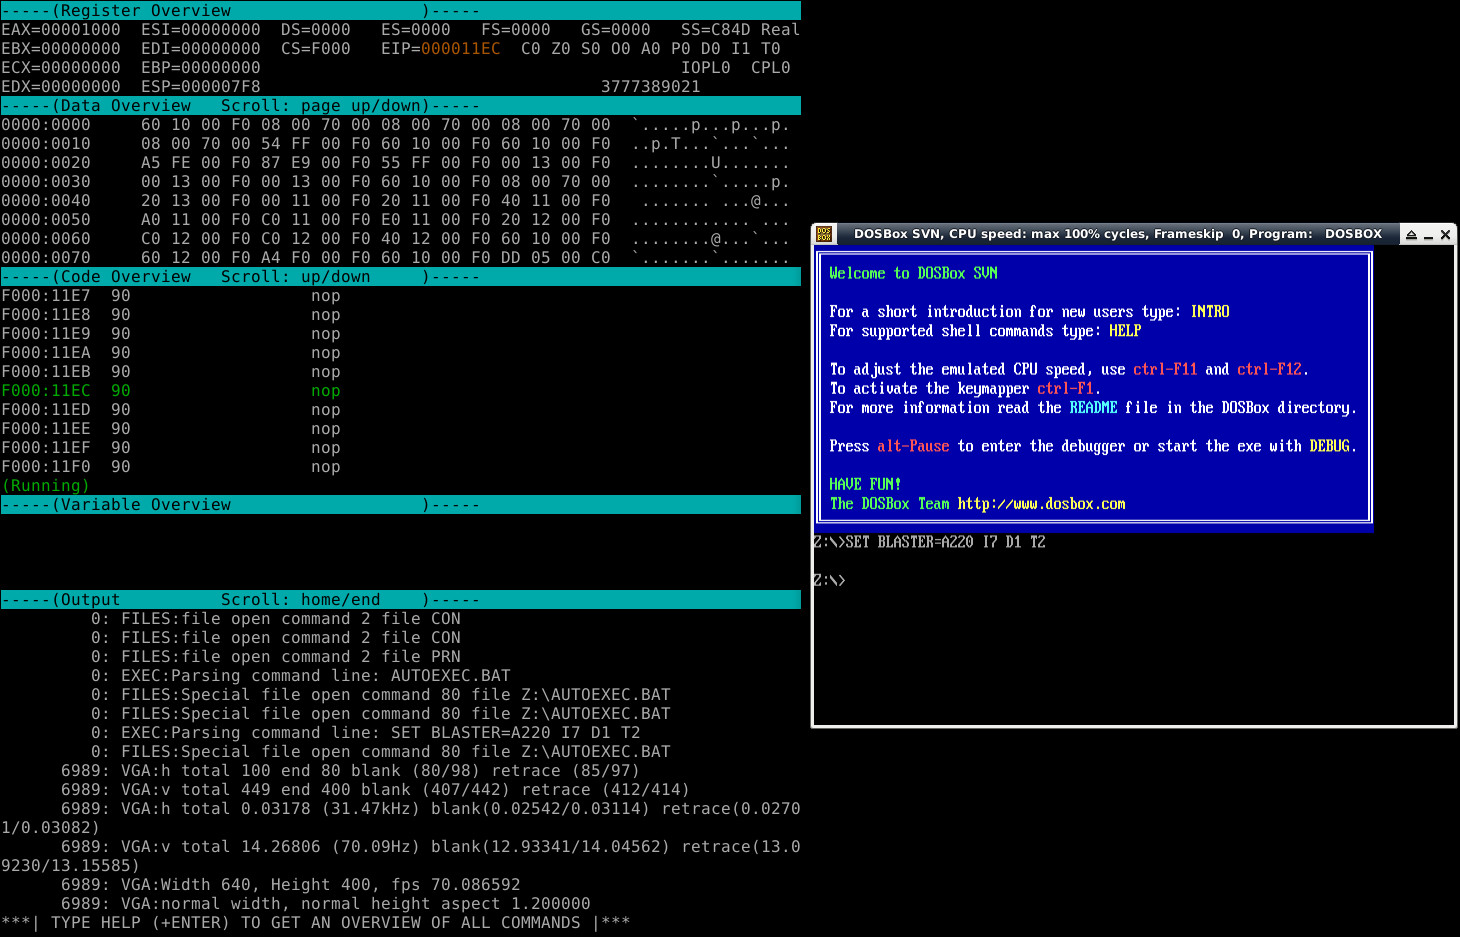Click log line 'VGA:Width 640, Height 400'
The image size is (1460, 937).
pos(291,885)
